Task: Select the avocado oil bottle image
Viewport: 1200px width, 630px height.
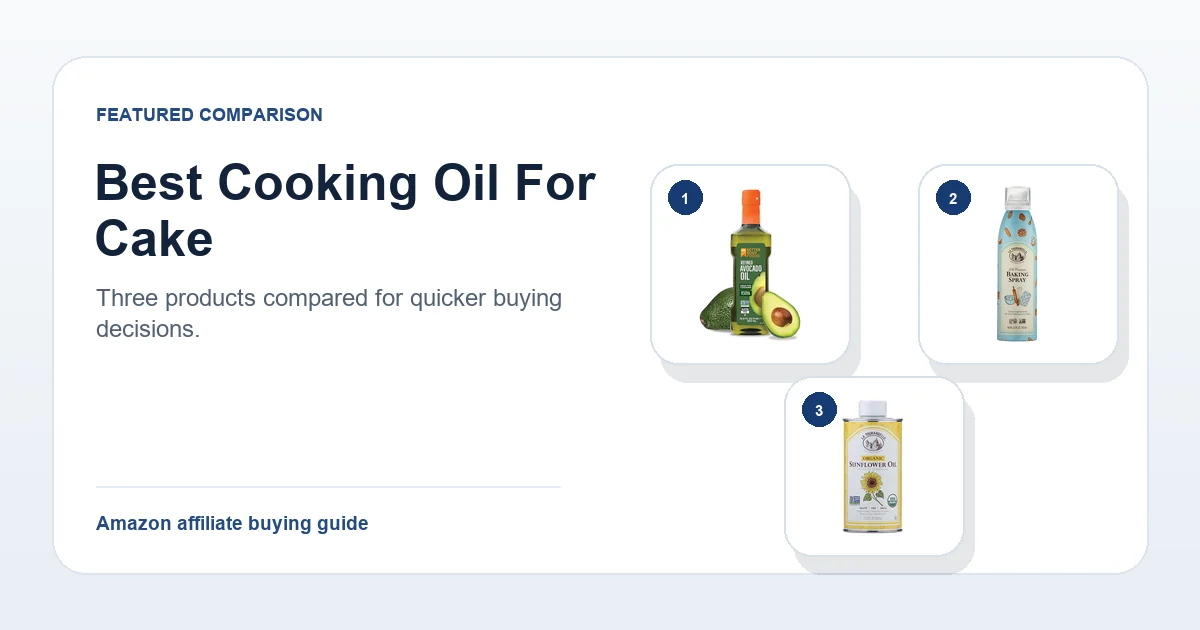Action: coord(750,264)
